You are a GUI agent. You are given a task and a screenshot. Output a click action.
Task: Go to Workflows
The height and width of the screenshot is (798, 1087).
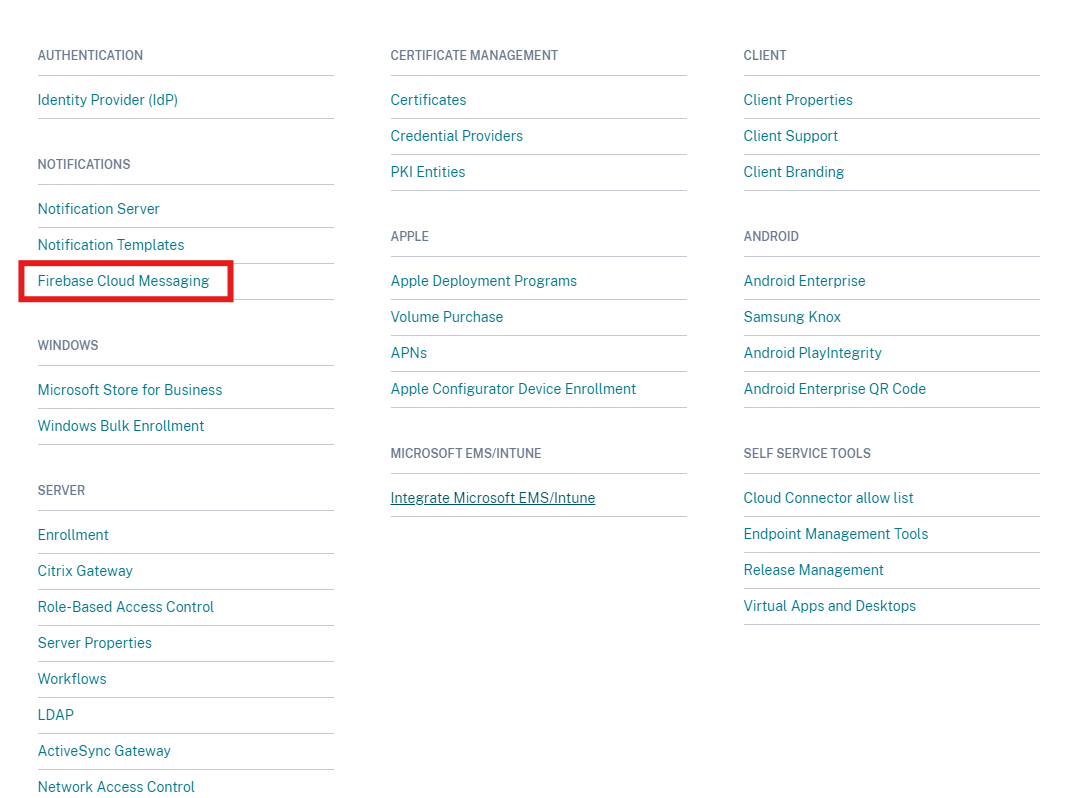pos(72,679)
